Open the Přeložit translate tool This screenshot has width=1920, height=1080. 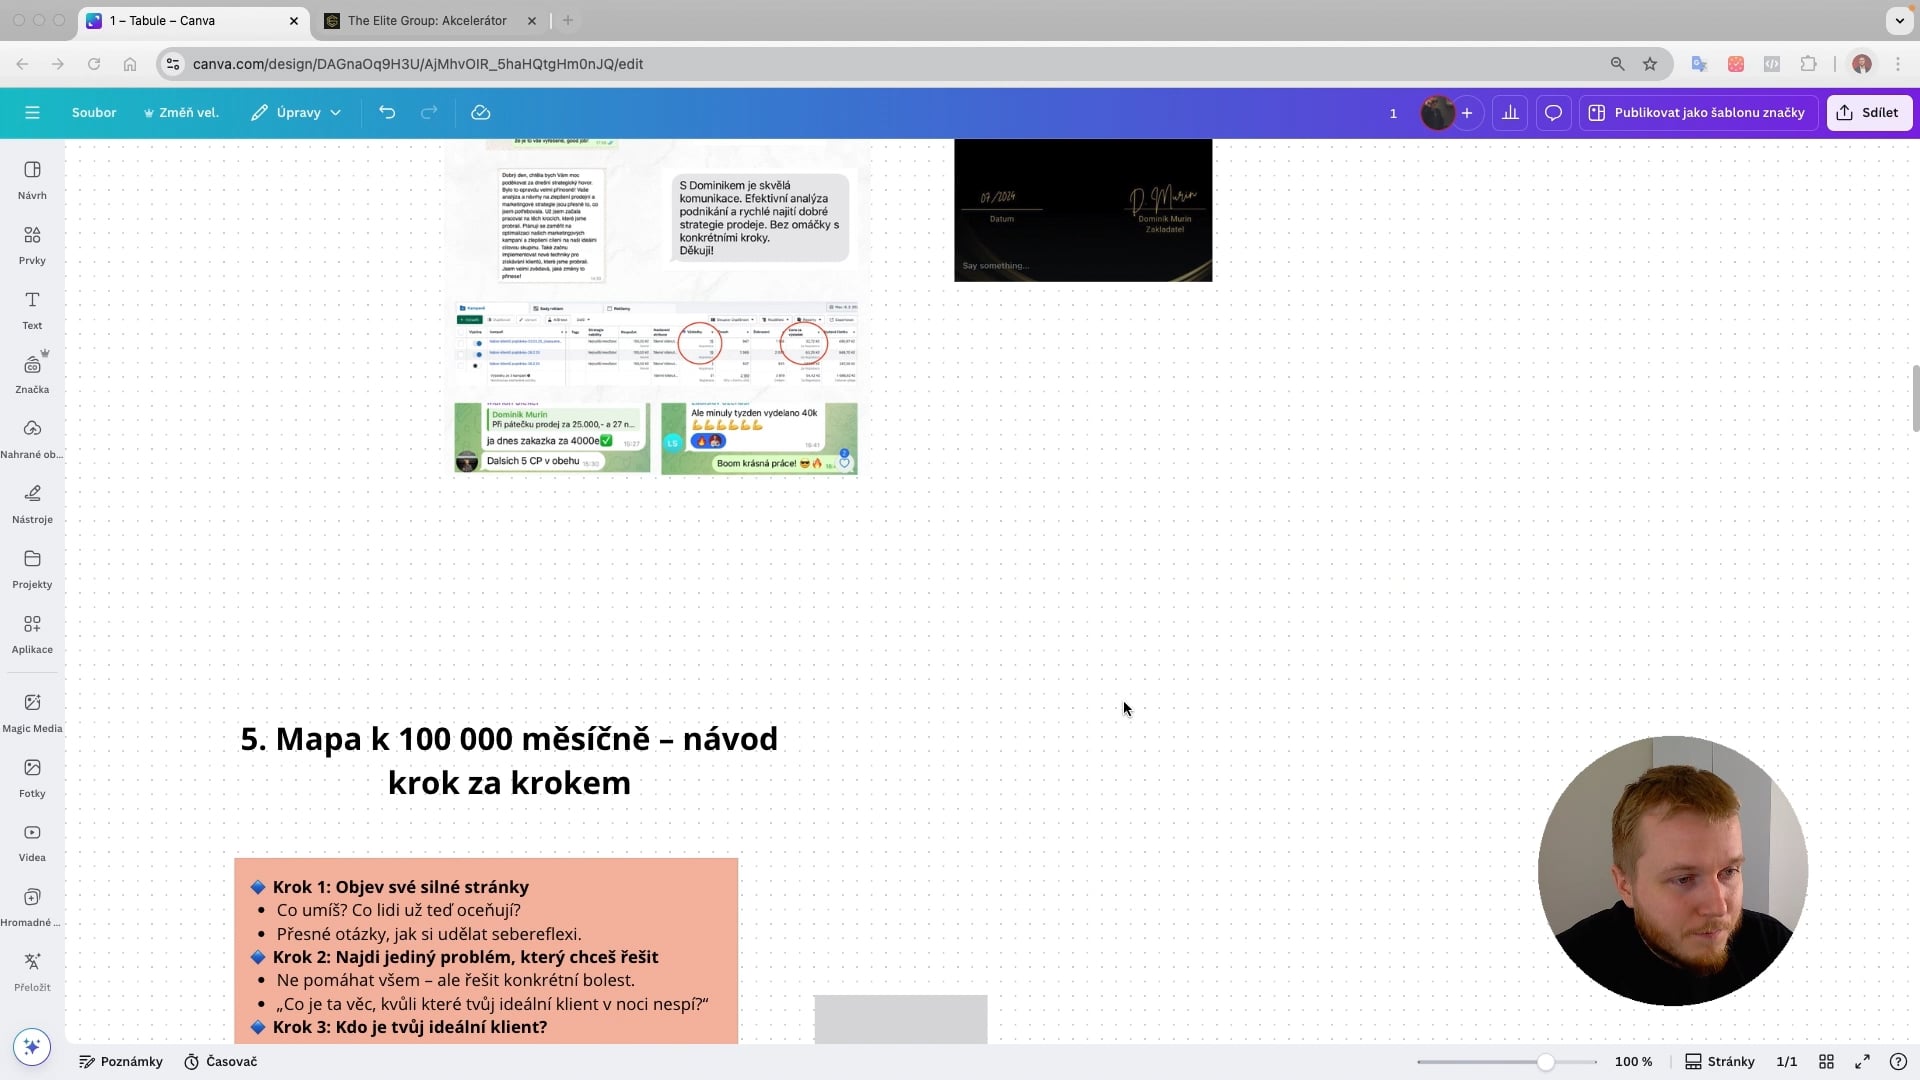[x=32, y=972]
